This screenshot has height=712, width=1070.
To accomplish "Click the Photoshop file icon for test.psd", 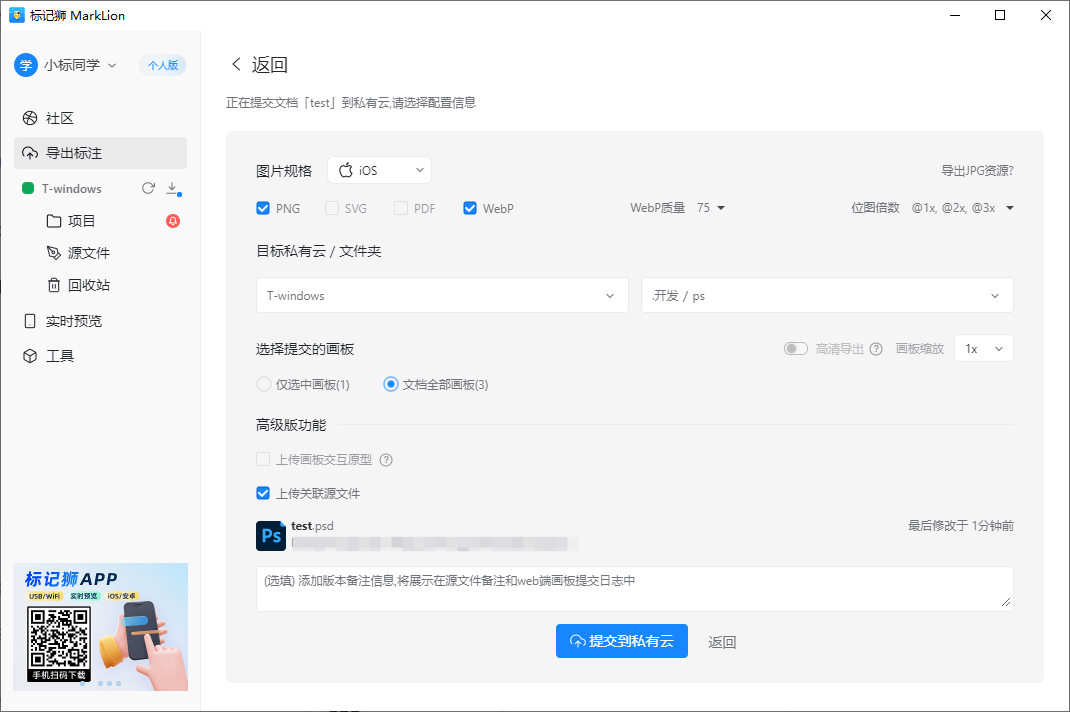I will point(270,536).
